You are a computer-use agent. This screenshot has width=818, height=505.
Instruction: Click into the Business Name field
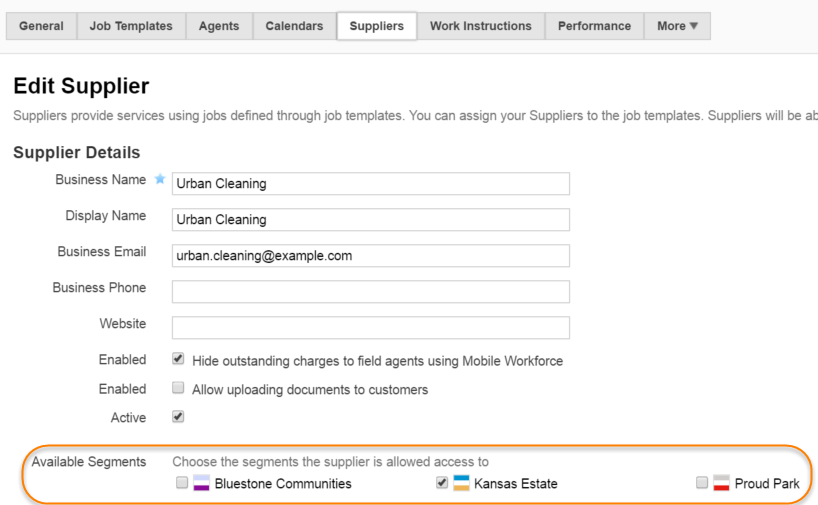370,184
